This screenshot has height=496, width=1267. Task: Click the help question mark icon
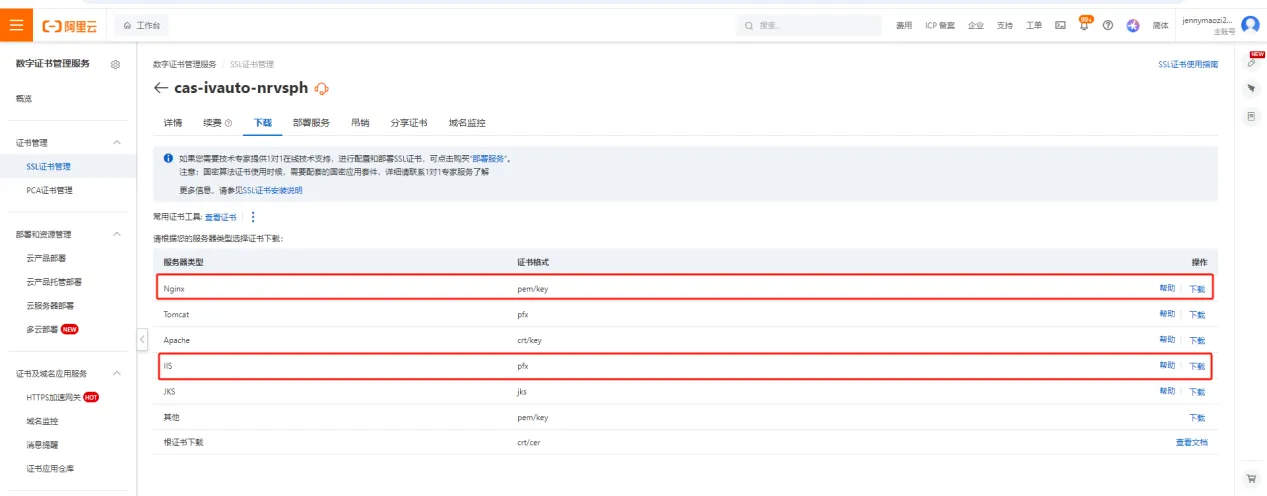point(1108,25)
